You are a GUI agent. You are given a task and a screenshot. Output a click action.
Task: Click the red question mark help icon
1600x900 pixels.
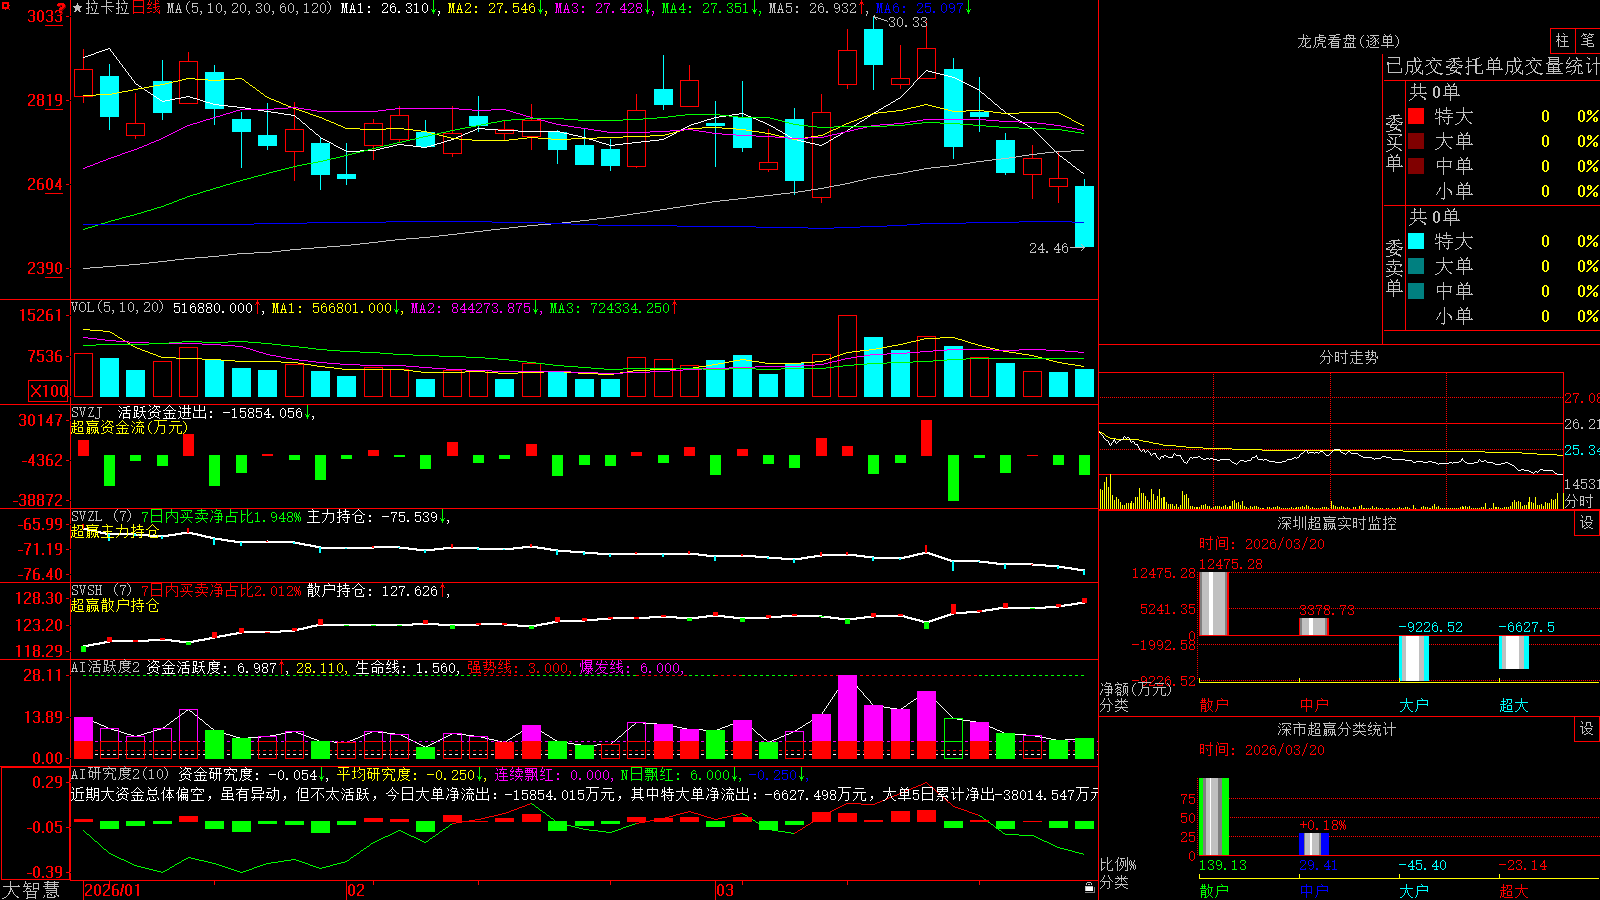pyautogui.click(x=61, y=8)
